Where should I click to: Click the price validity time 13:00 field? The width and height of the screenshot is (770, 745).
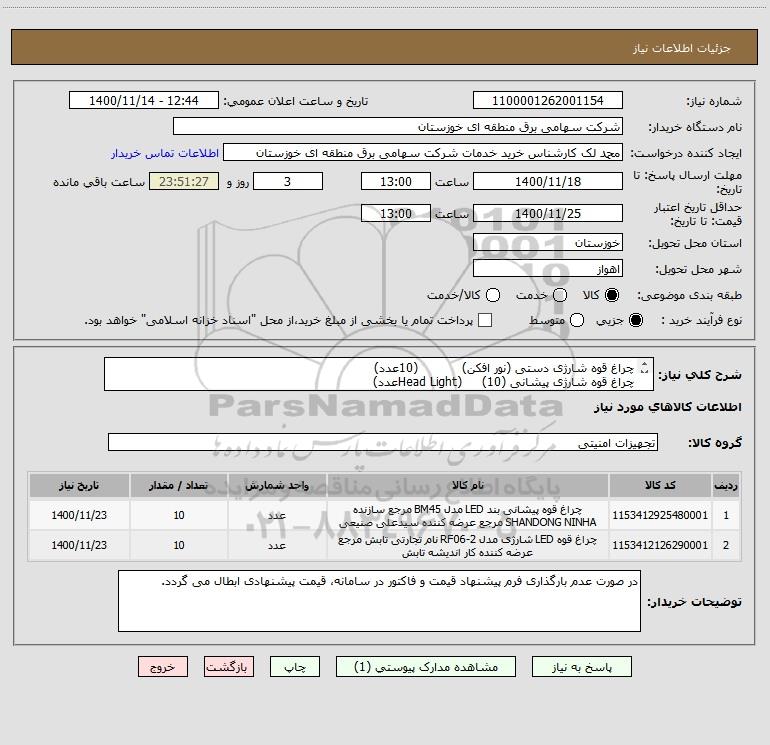pyautogui.click(x=396, y=213)
